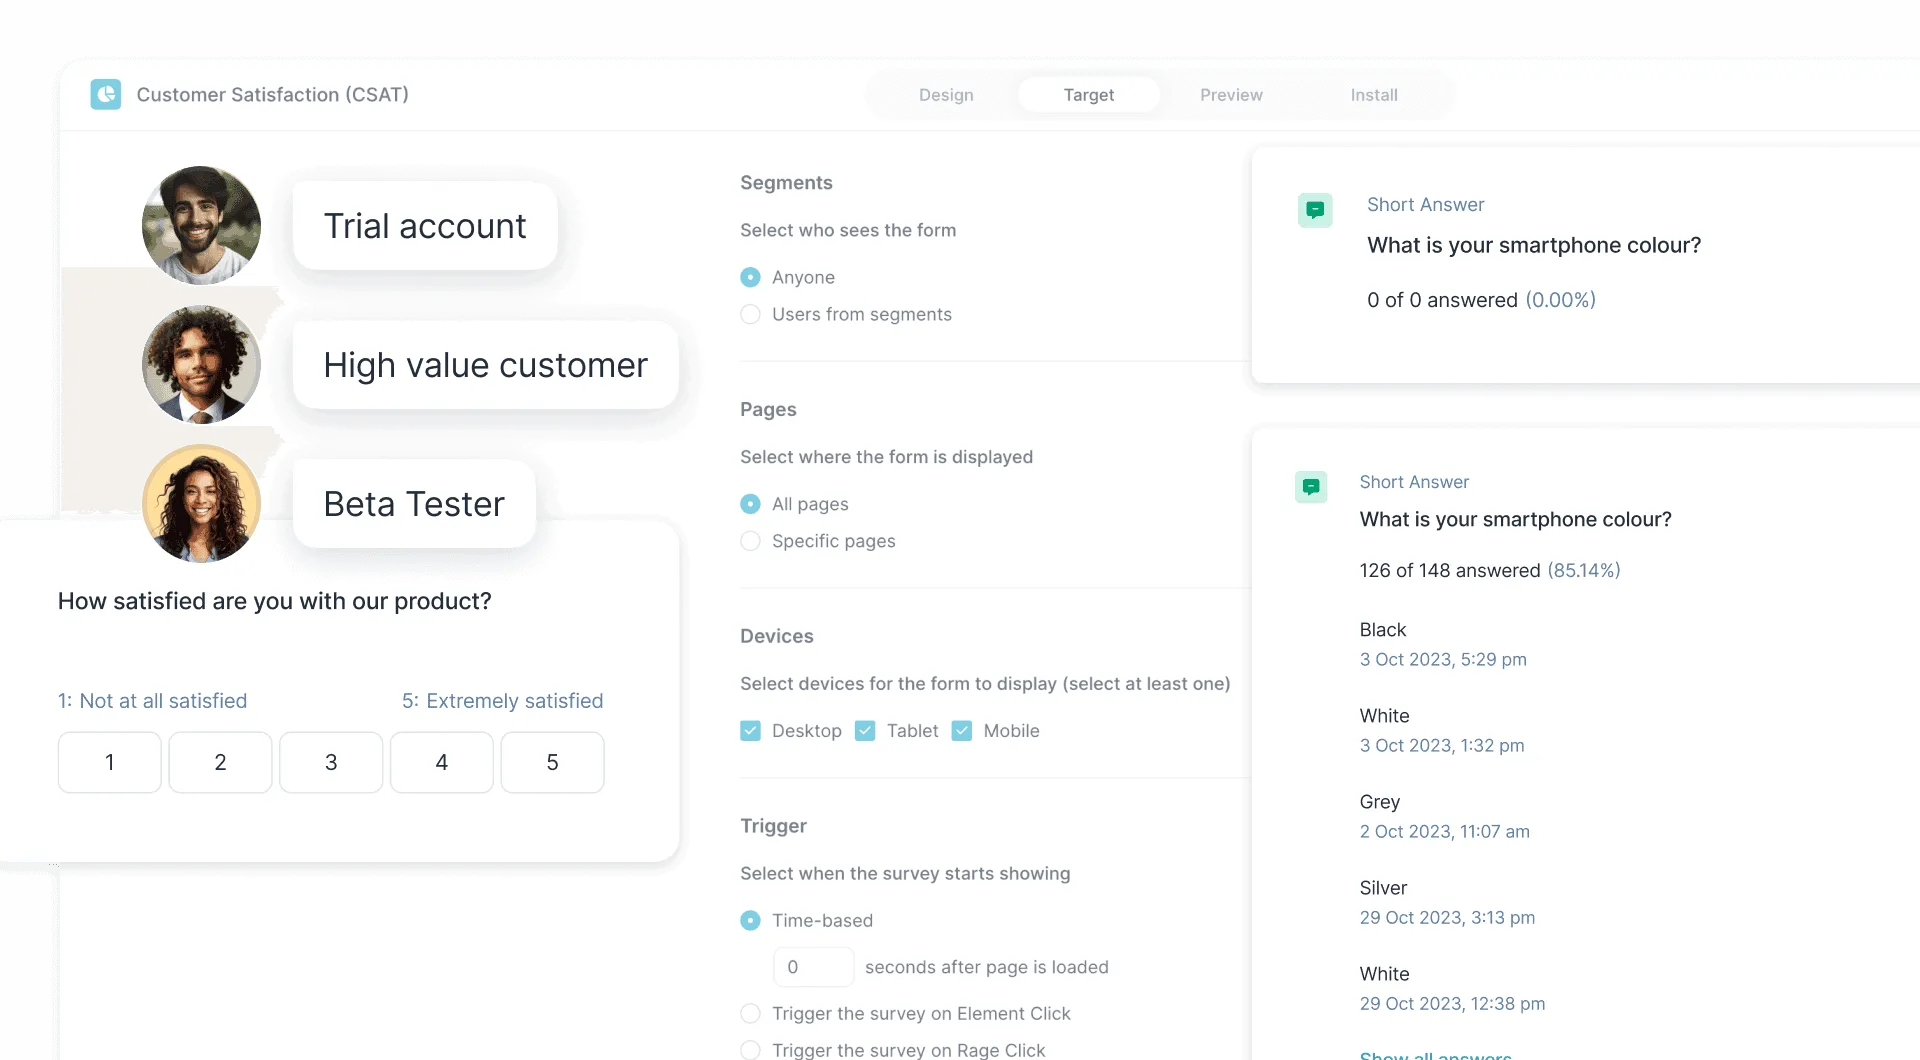Disable the Tablet device checkbox
The image size is (1920, 1060).
click(864, 730)
